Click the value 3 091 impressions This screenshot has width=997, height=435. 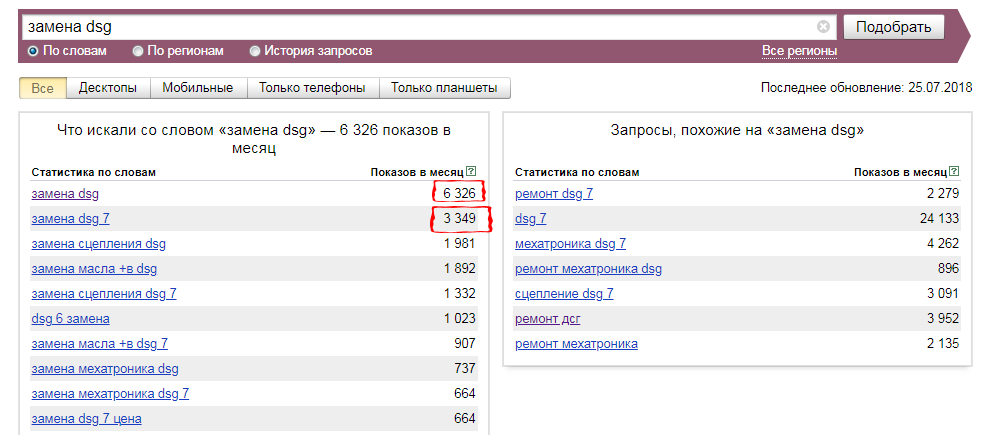click(943, 294)
